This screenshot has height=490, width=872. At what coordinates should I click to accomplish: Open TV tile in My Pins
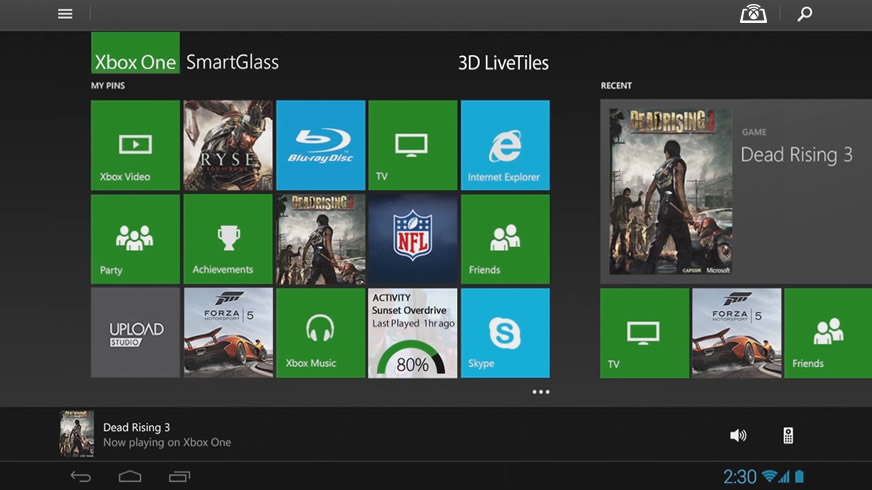[x=413, y=145]
